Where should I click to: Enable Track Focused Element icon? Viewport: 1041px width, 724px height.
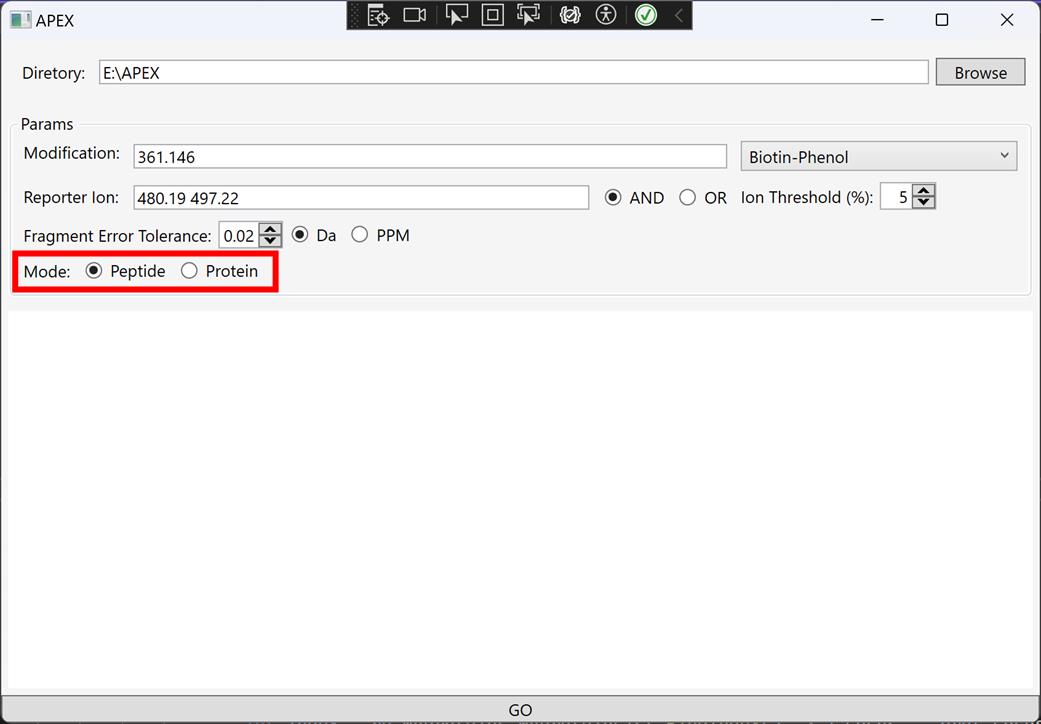point(528,15)
